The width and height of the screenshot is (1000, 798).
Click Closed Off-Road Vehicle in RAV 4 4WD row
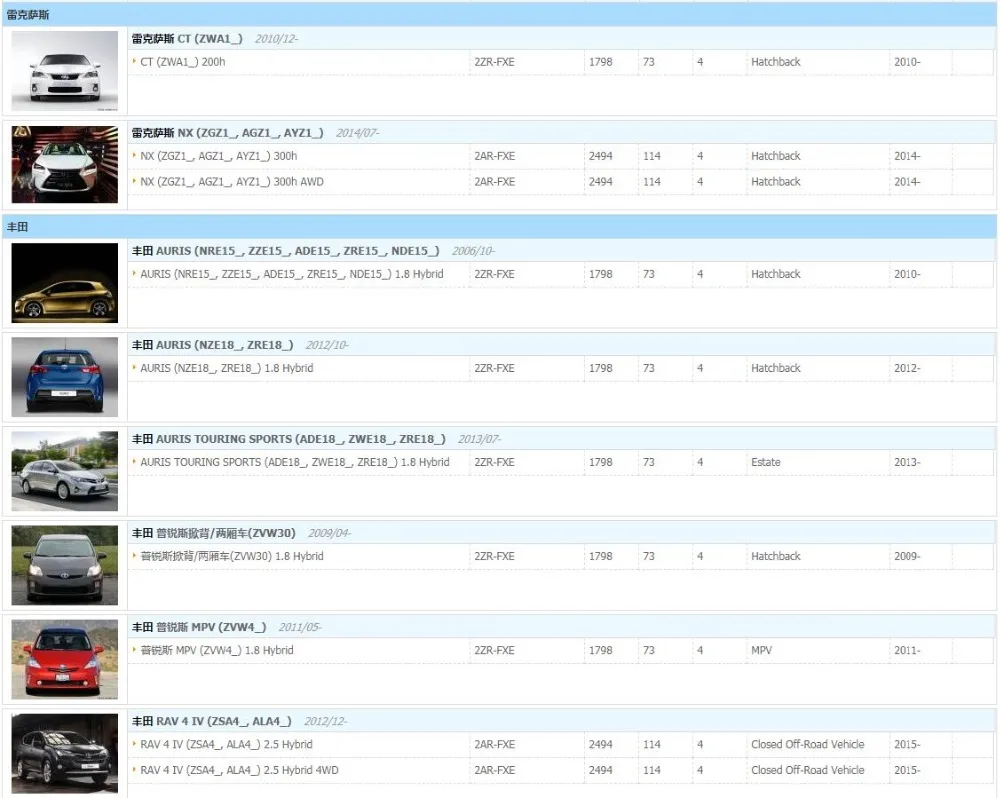pyautogui.click(x=808, y=770)
